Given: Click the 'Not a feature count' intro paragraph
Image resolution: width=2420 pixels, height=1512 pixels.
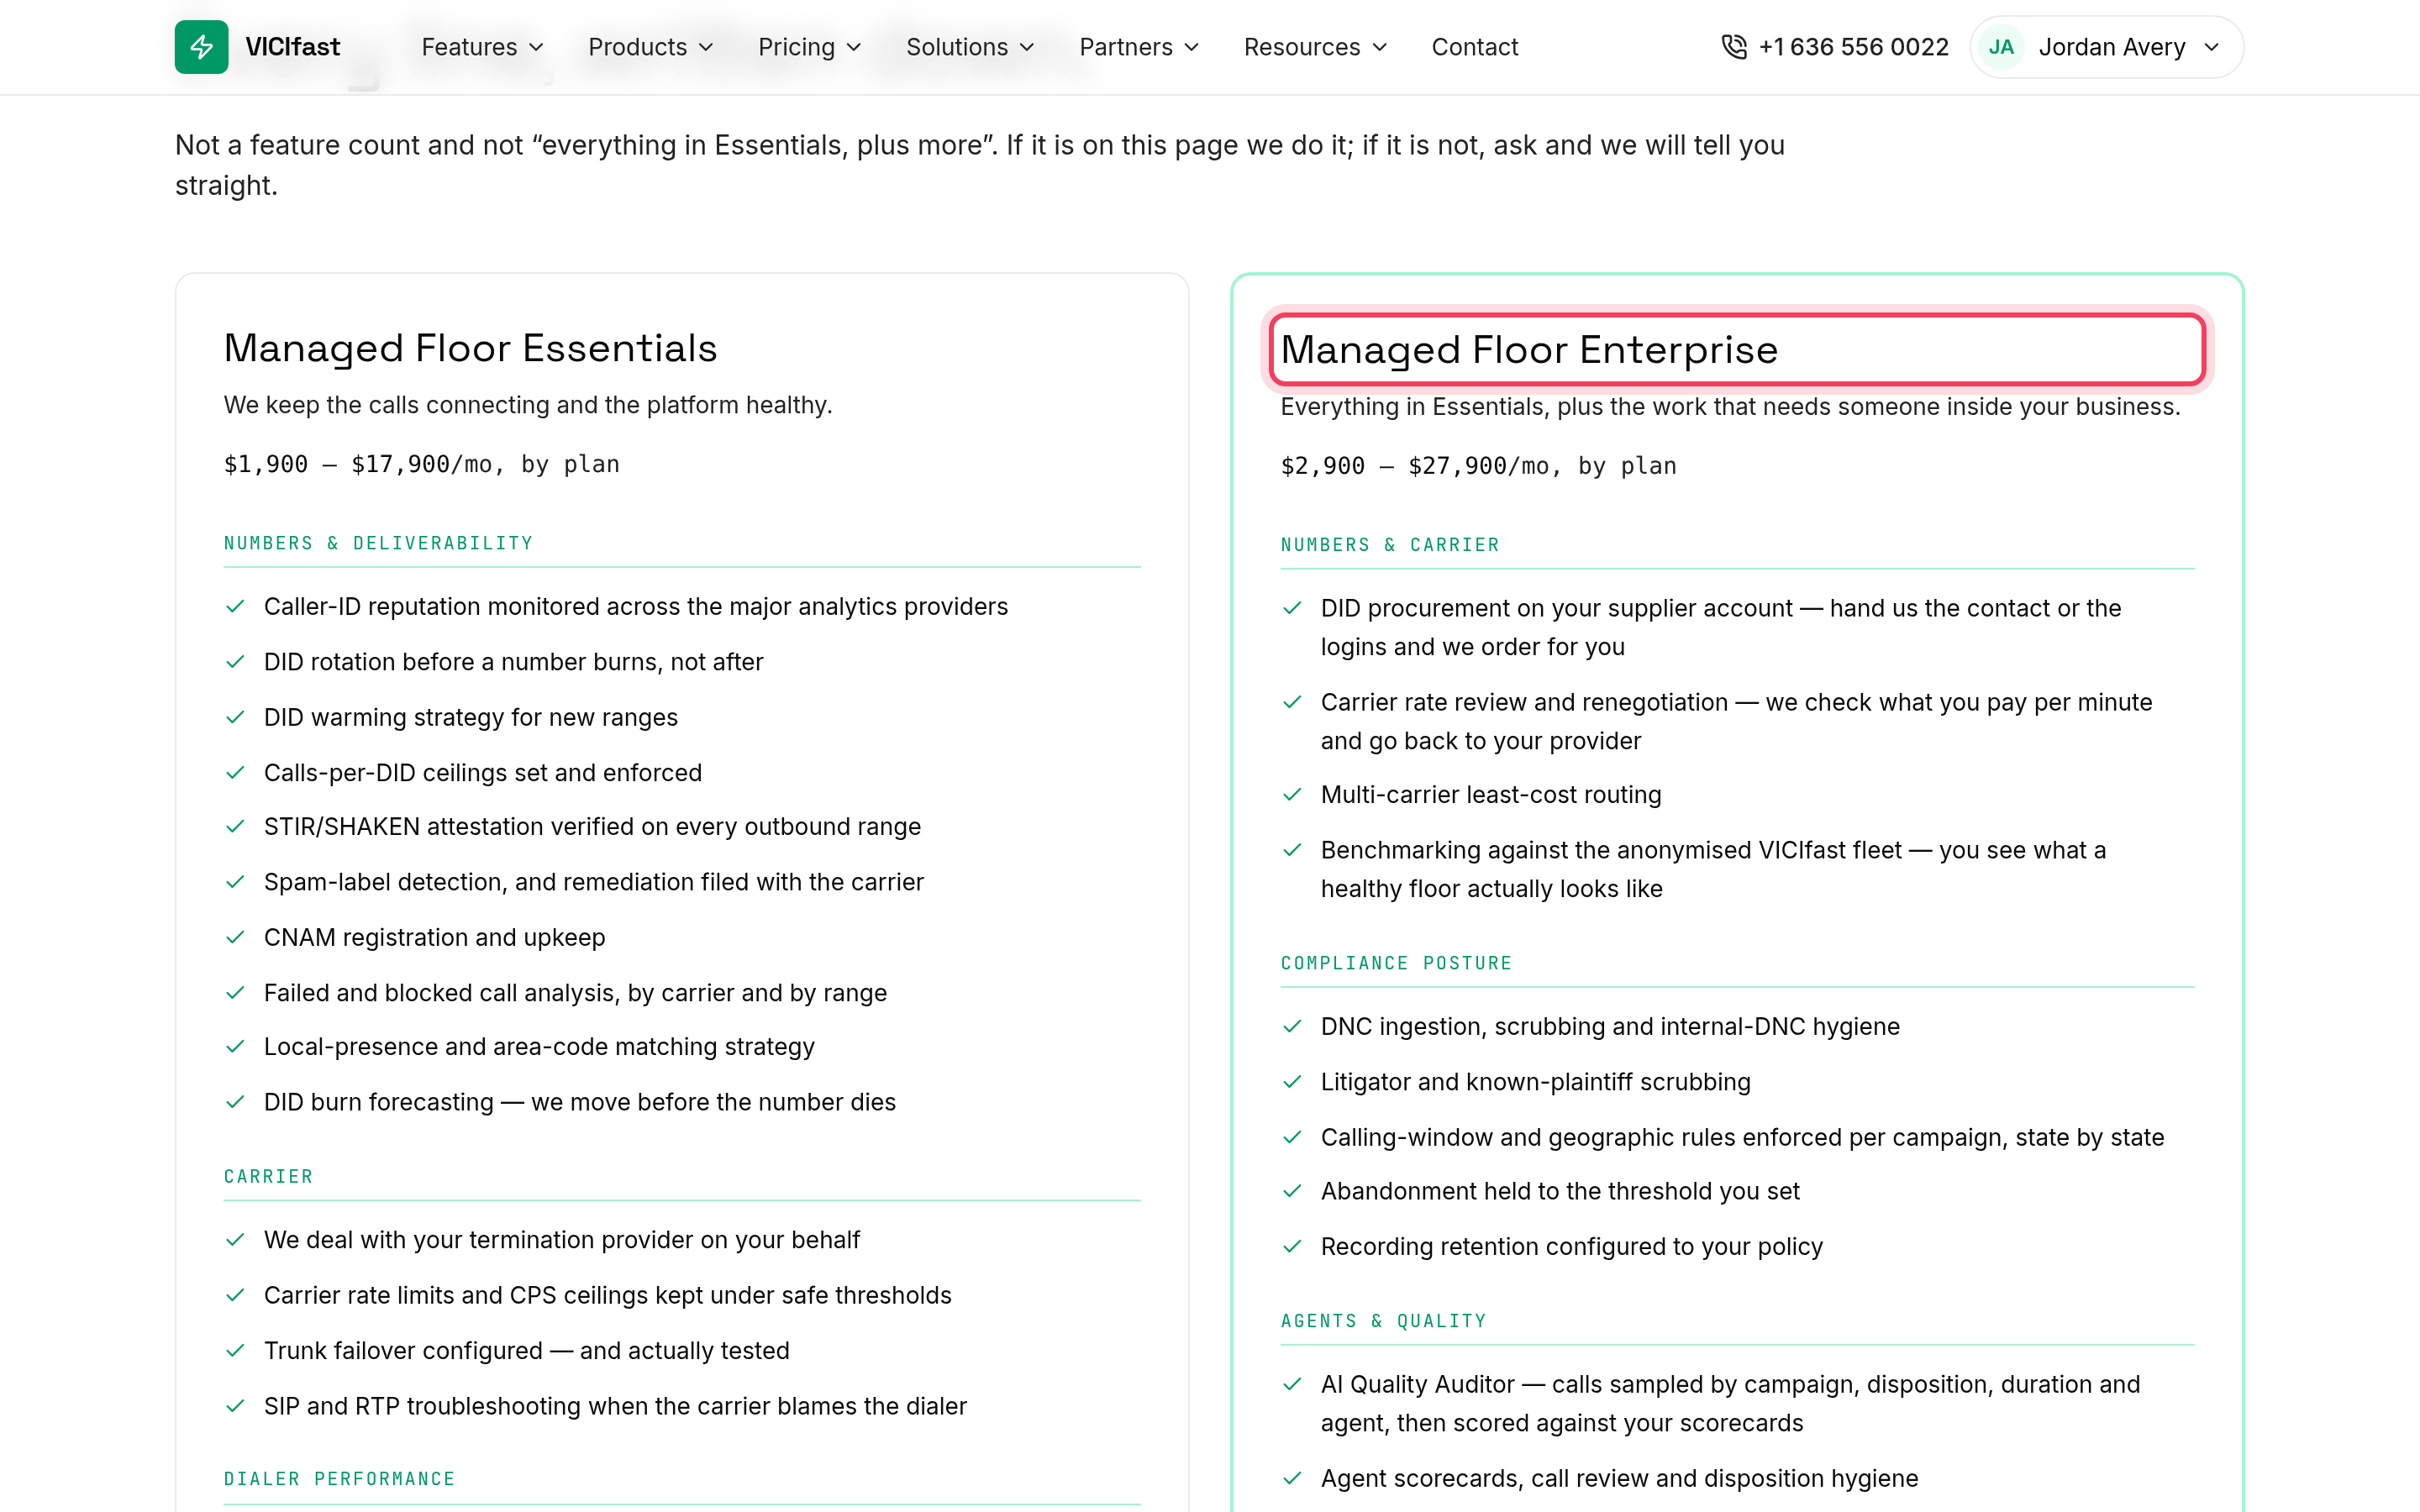Looking at the screenshot, I should tap(980, 165).
